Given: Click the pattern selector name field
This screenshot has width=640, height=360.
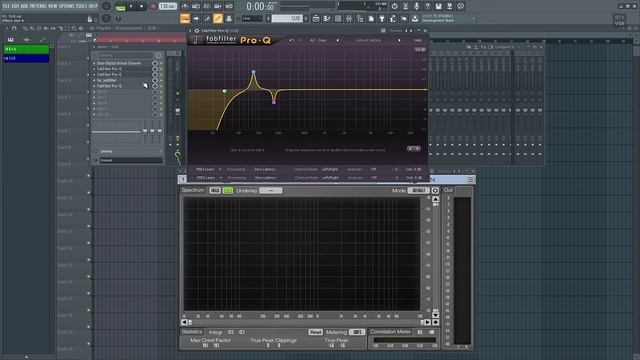Looking at the screenshot, I should [287, 18].
